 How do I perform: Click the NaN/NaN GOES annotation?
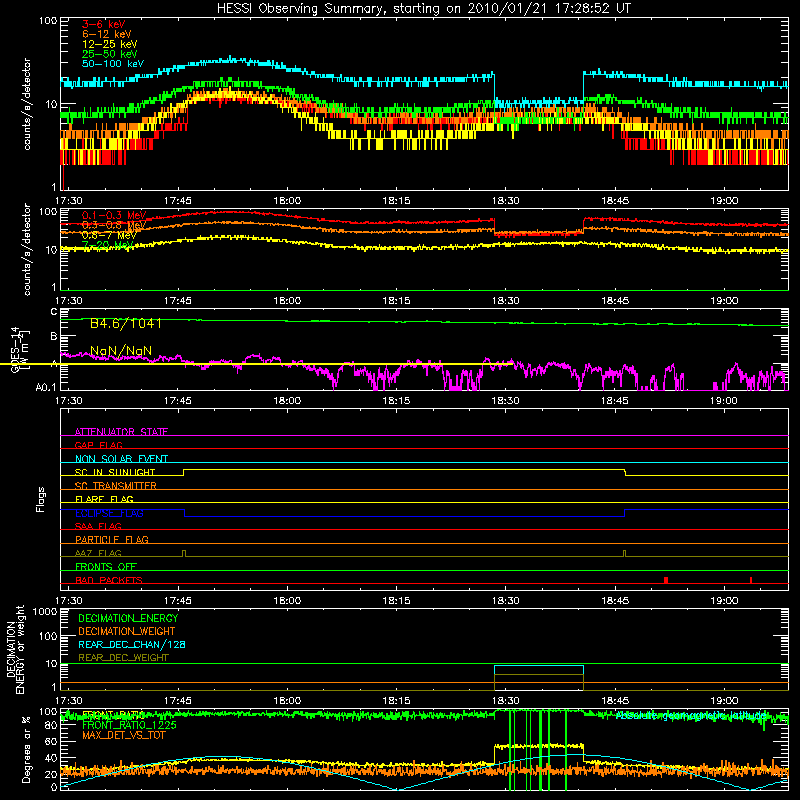click(121, 351)
